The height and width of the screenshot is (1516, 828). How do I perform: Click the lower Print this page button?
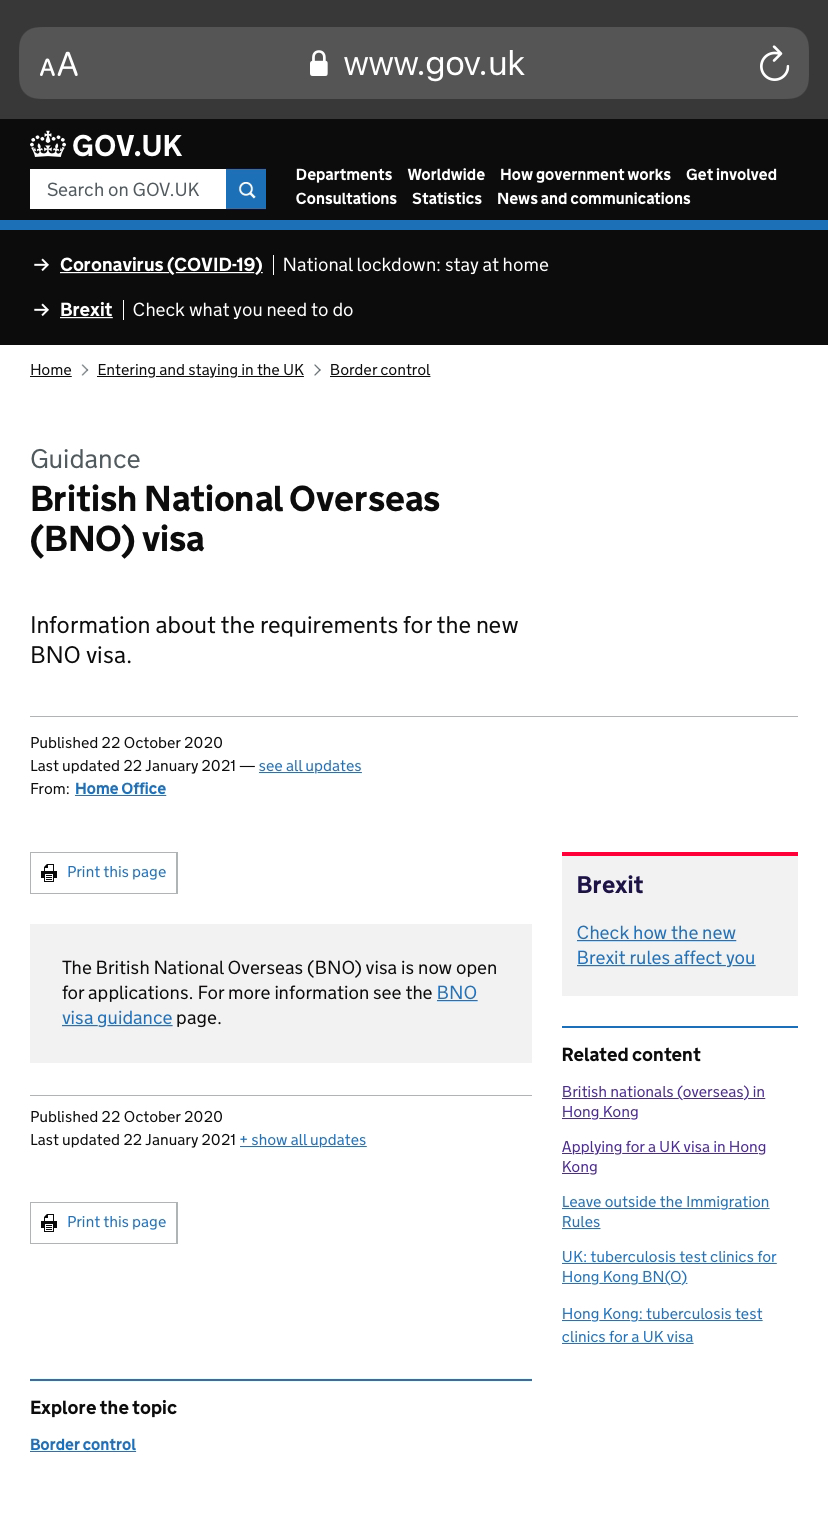(104, 1223)
